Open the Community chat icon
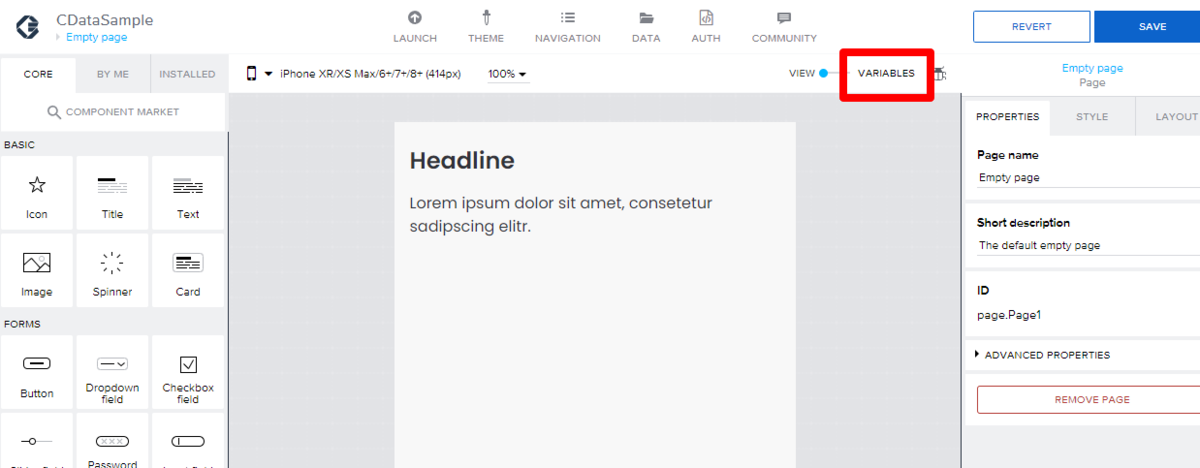 [784, 18]
